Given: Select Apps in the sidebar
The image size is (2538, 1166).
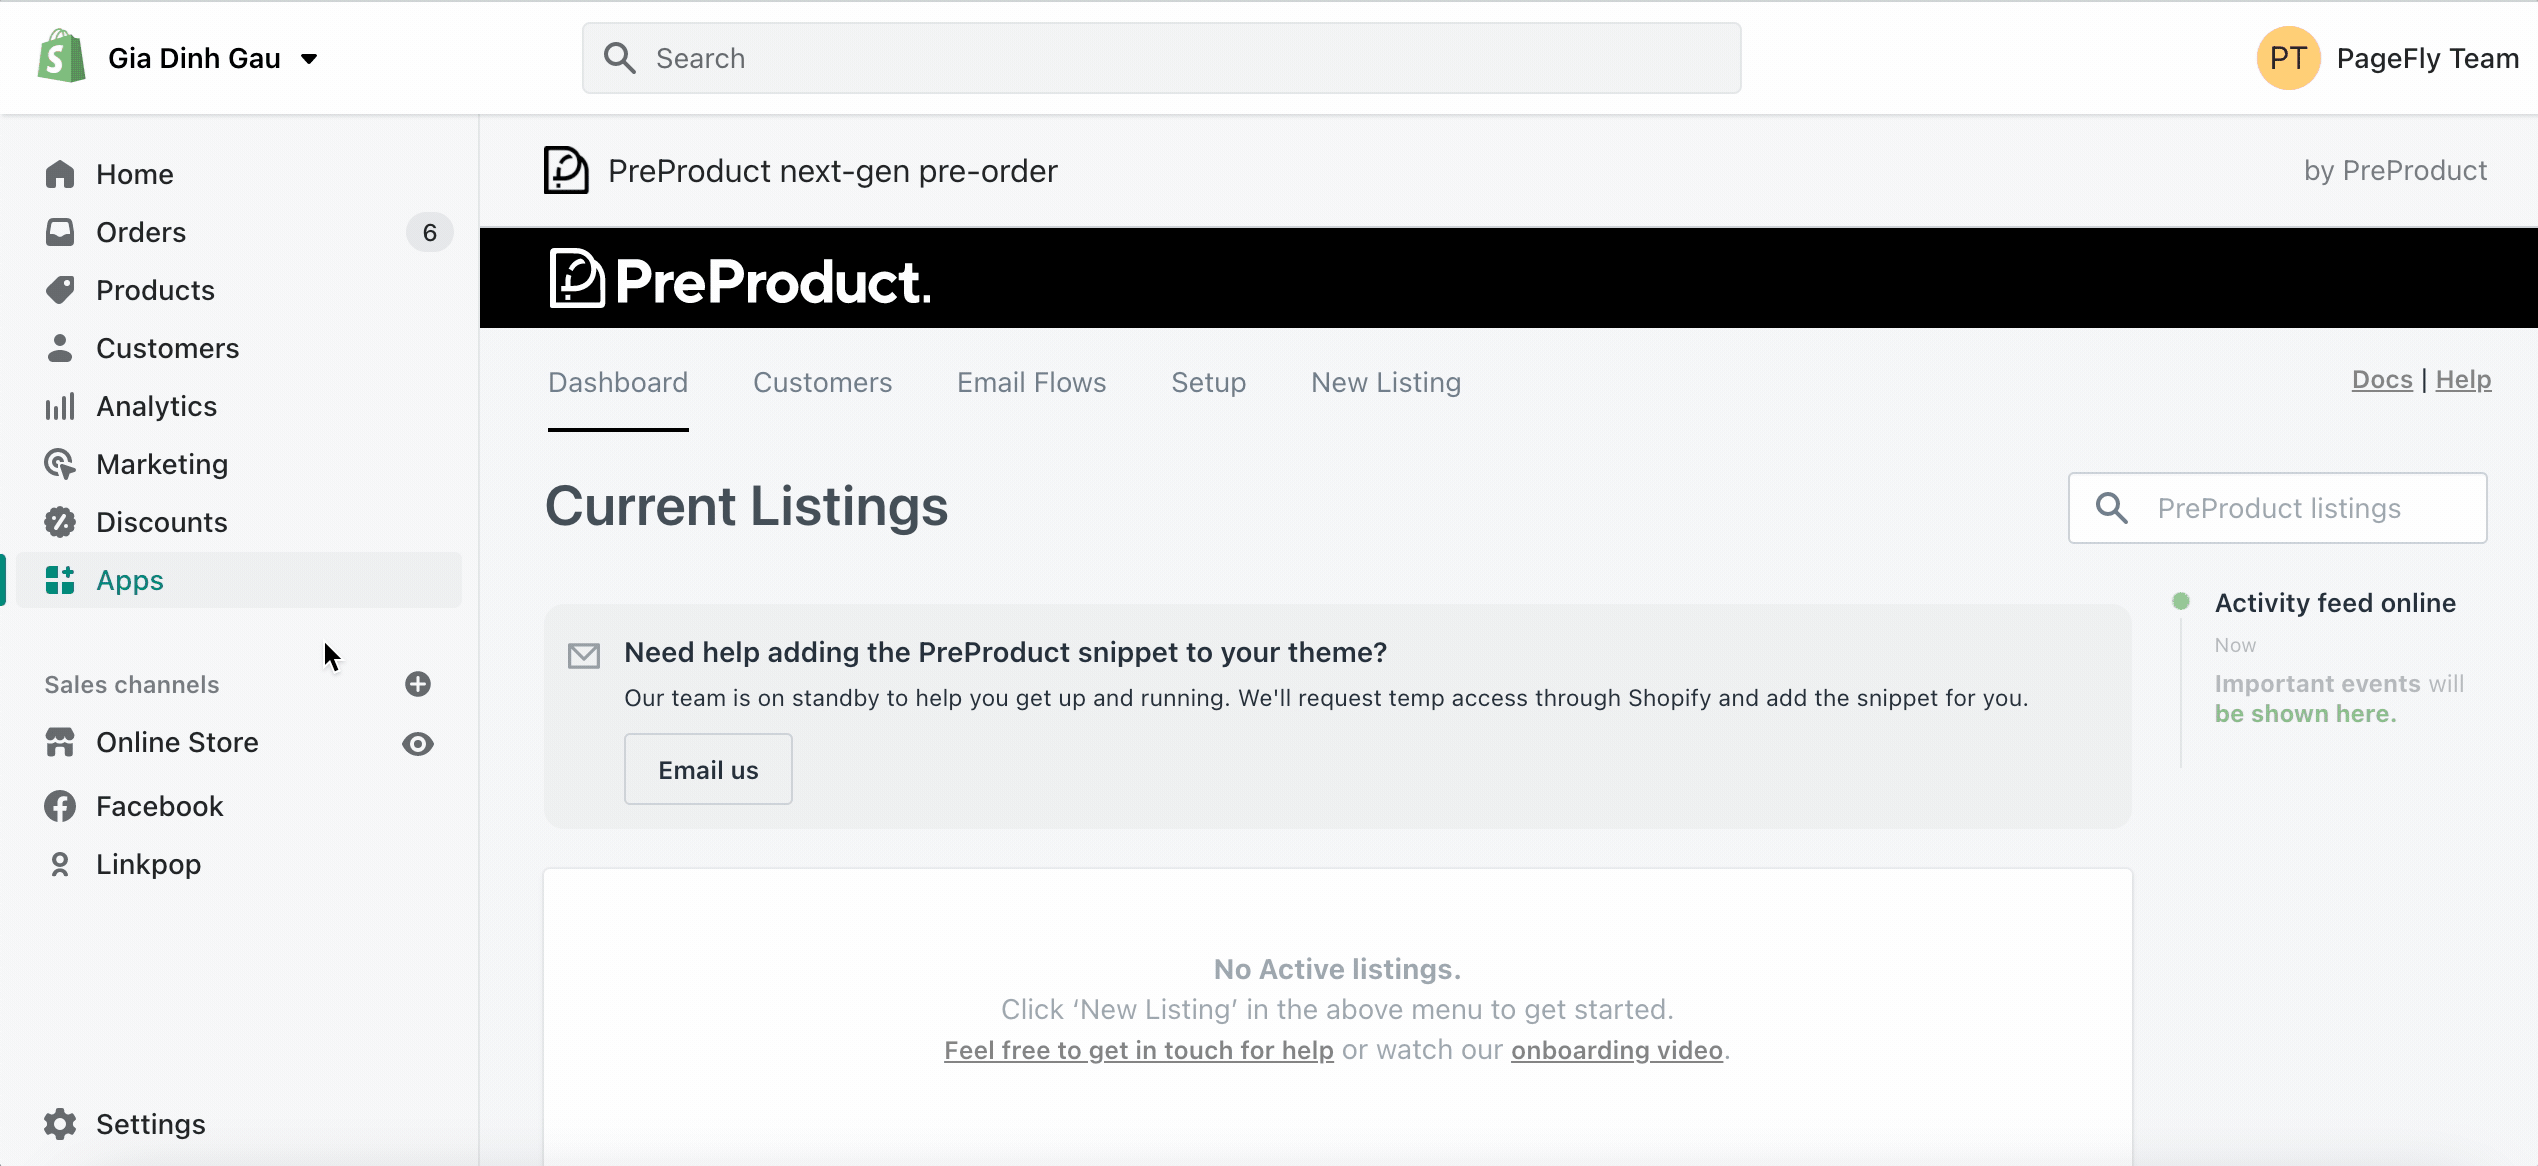Looking at the screenshot, I should (x=238, y=580).
